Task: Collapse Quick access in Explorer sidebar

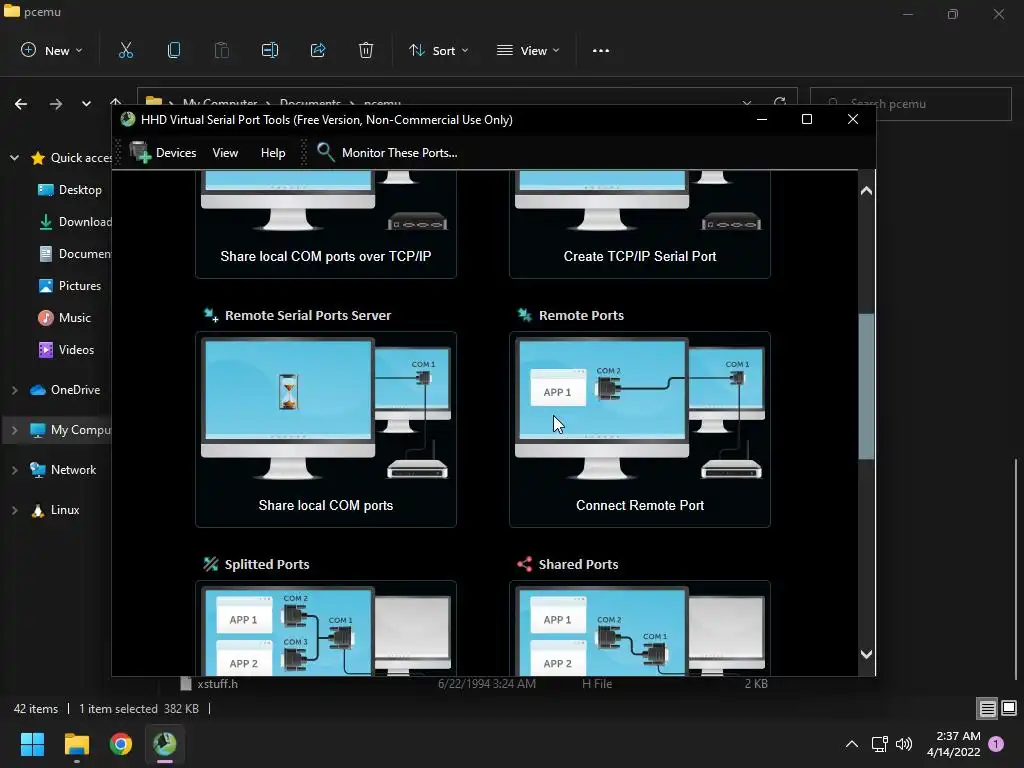Action: 14,157
